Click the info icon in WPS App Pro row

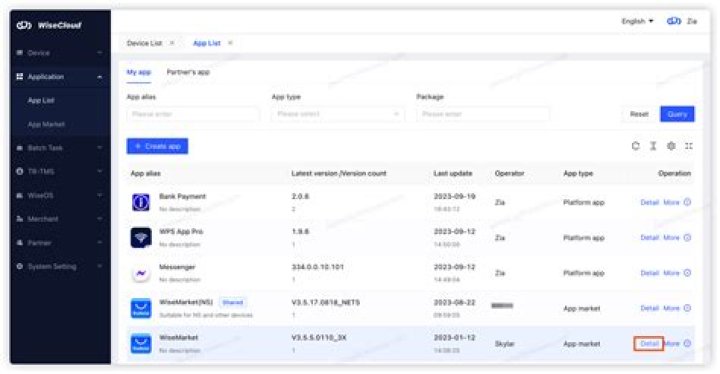(687, 238)
